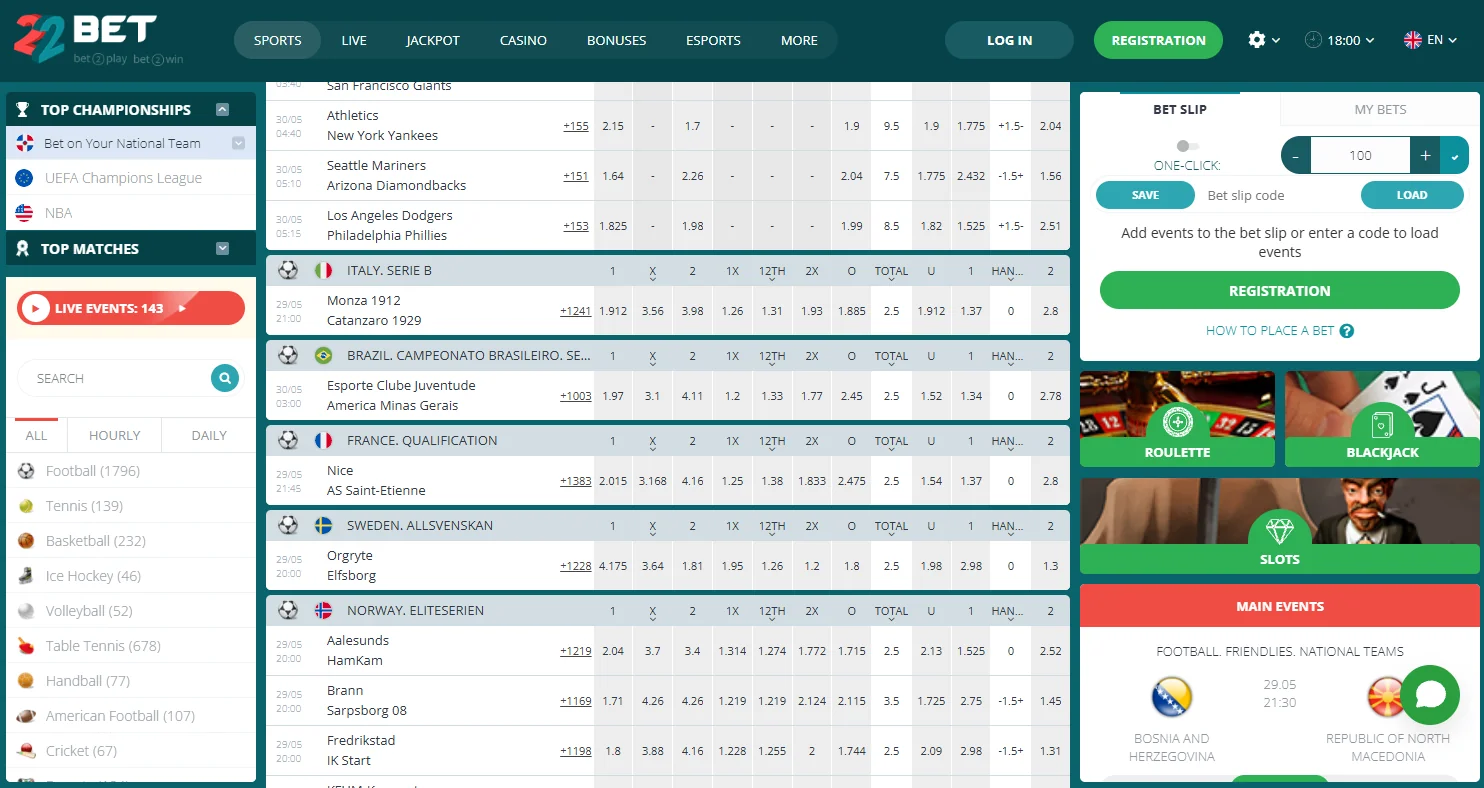Click the help question mark icon
This screenshot has width=1484, height=788.
(x=1347, y=330)
